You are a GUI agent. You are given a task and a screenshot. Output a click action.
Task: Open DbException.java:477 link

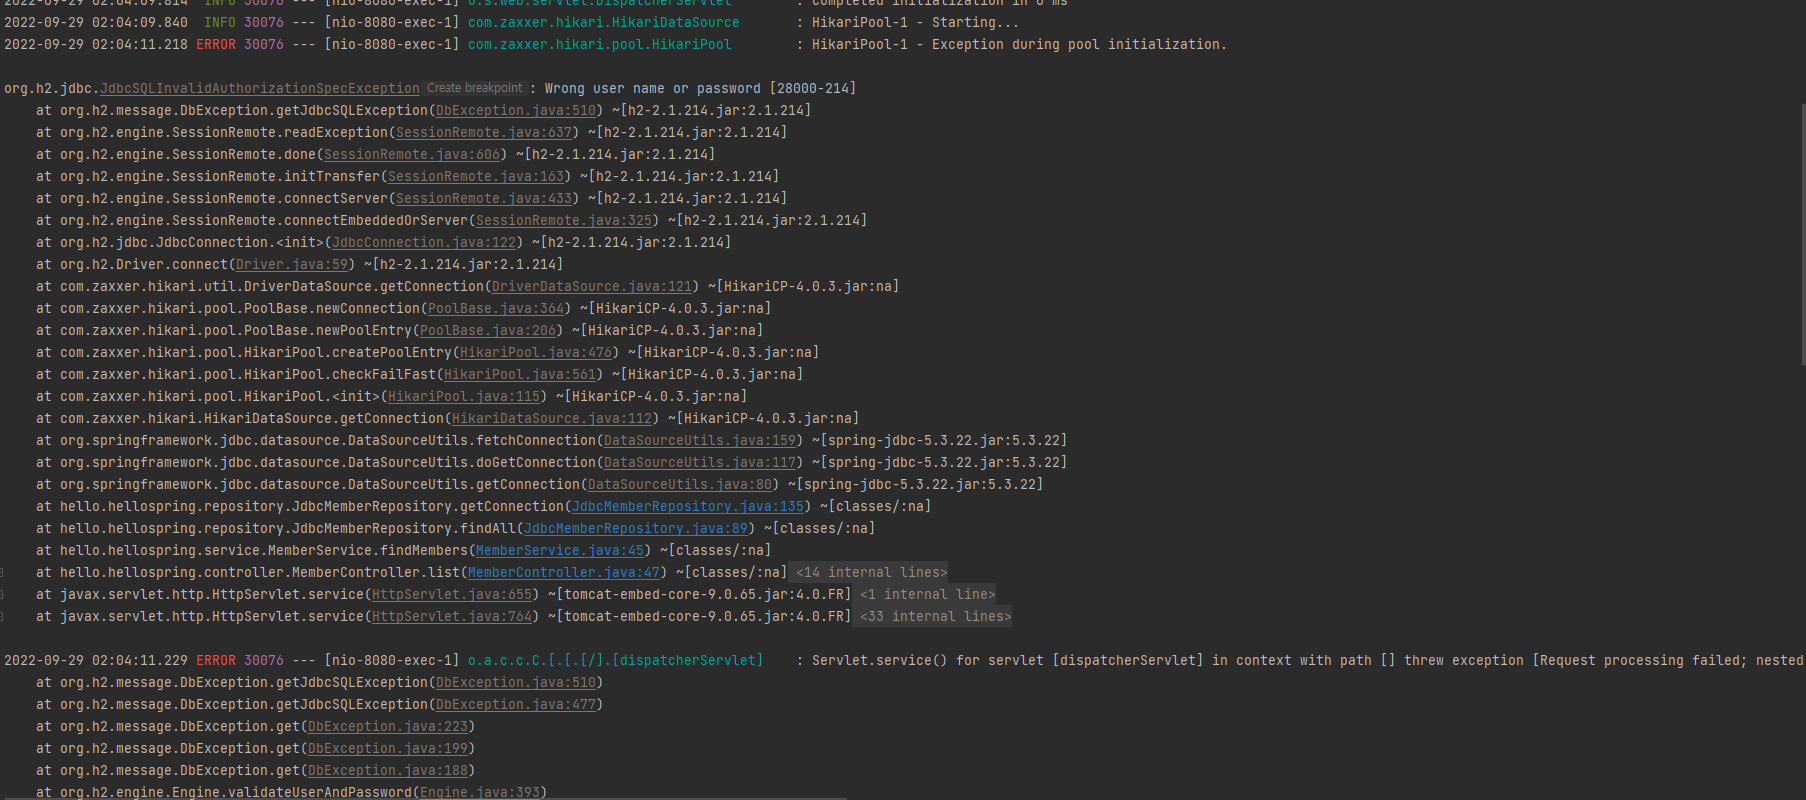[x=516, y=704]
